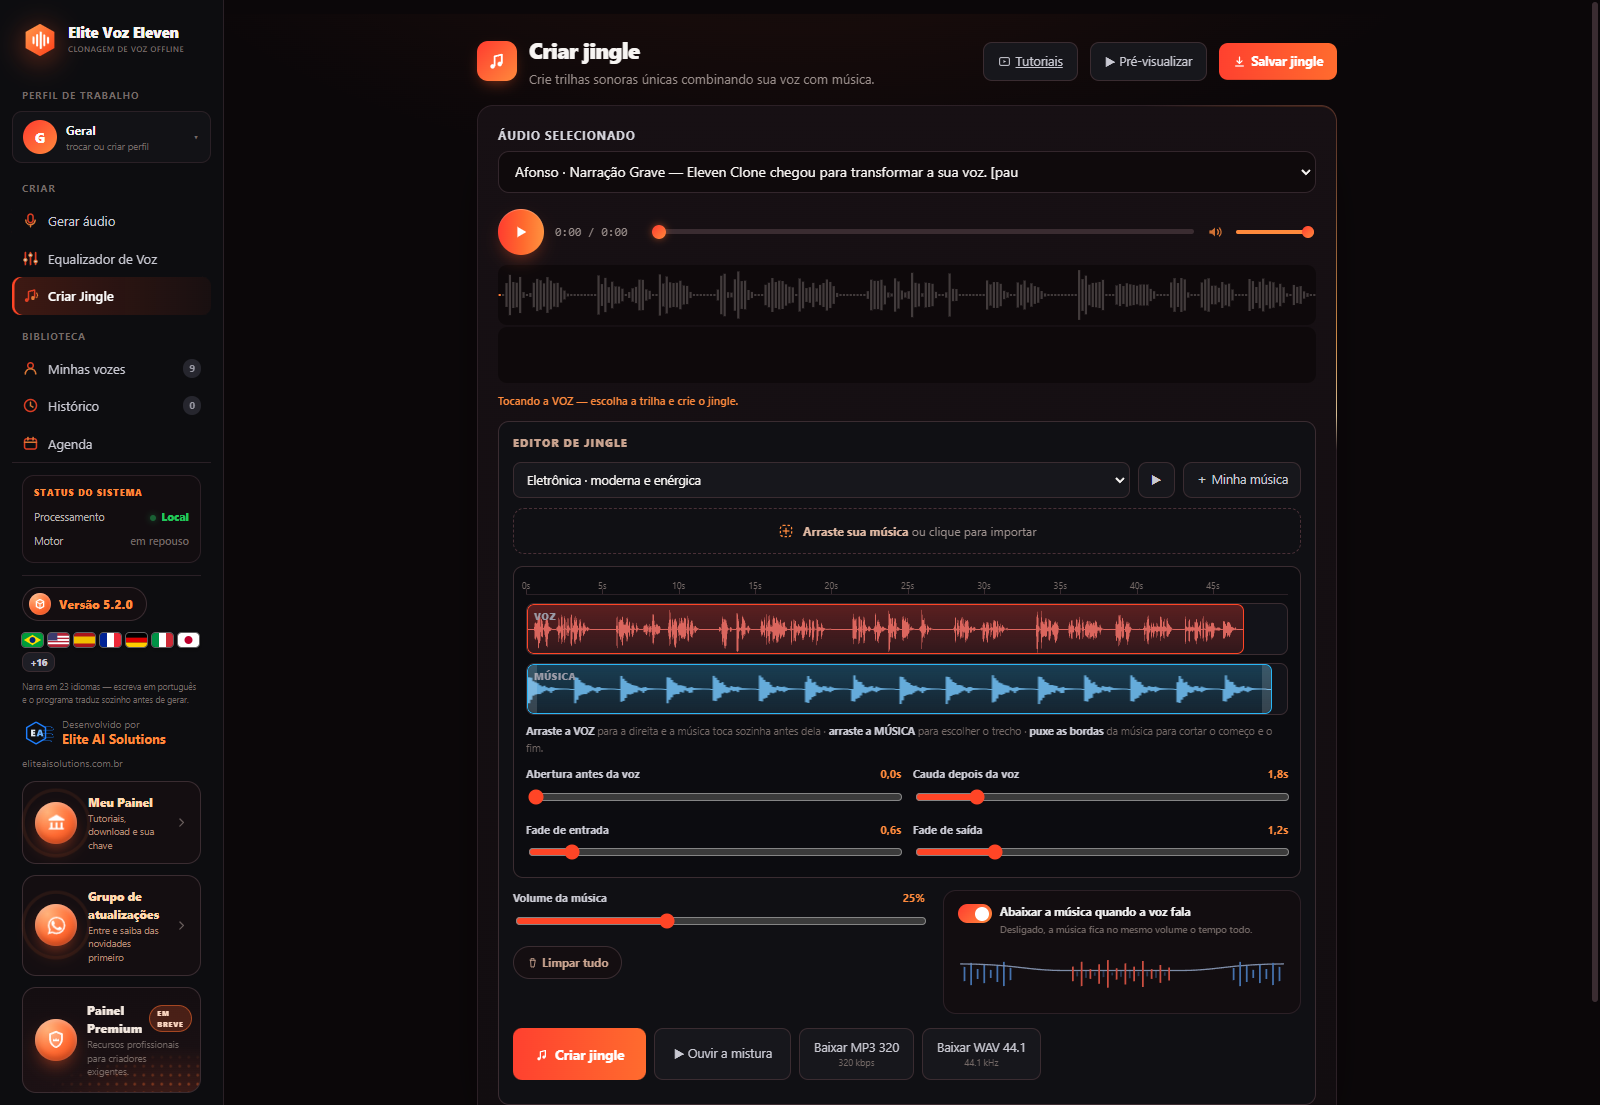Click the orange music note icon beside Criar jingle title

497,61
